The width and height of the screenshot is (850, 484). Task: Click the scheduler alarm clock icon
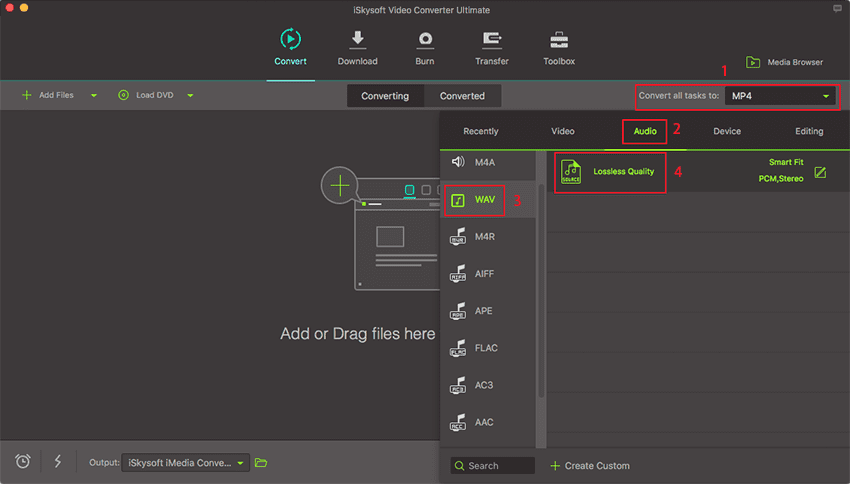23,462
